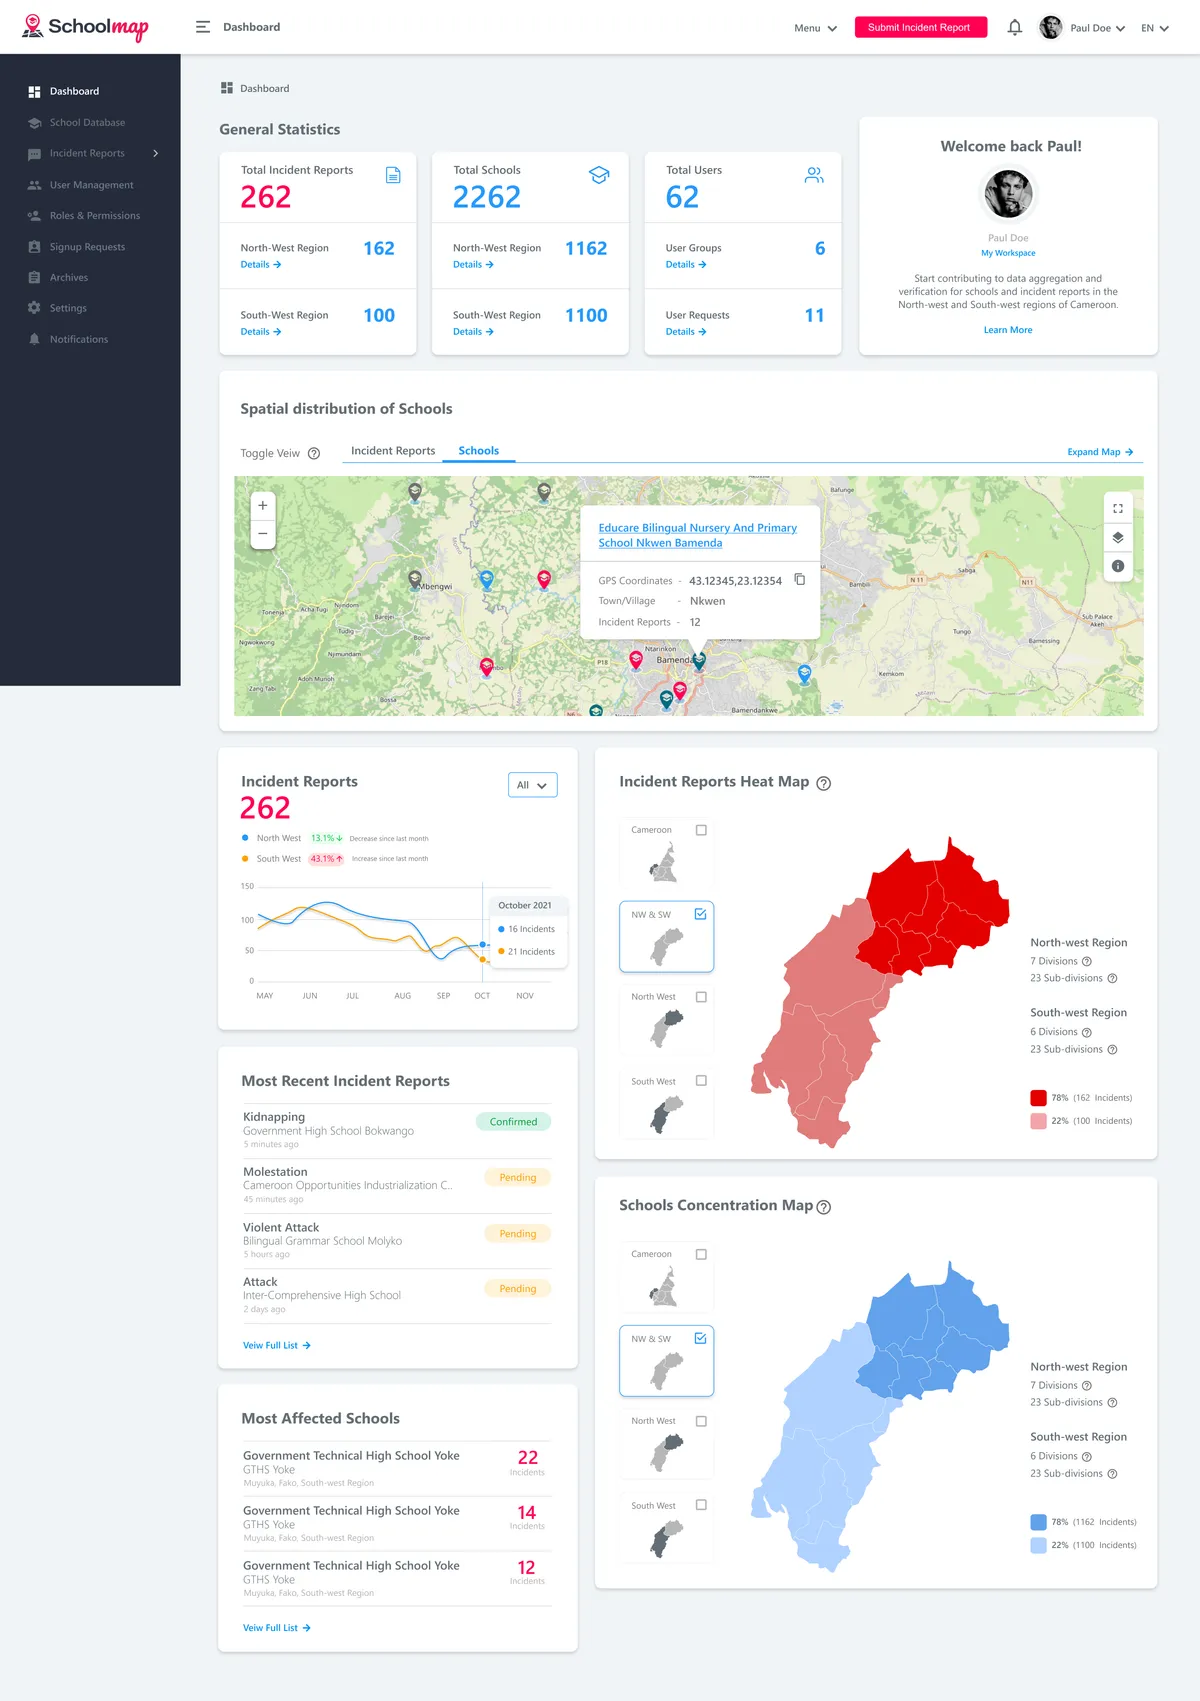The height and width of the screenshot is (1701, 1200).
Task: Click Heat Map title help icon
Action: (x=824, y=784)
